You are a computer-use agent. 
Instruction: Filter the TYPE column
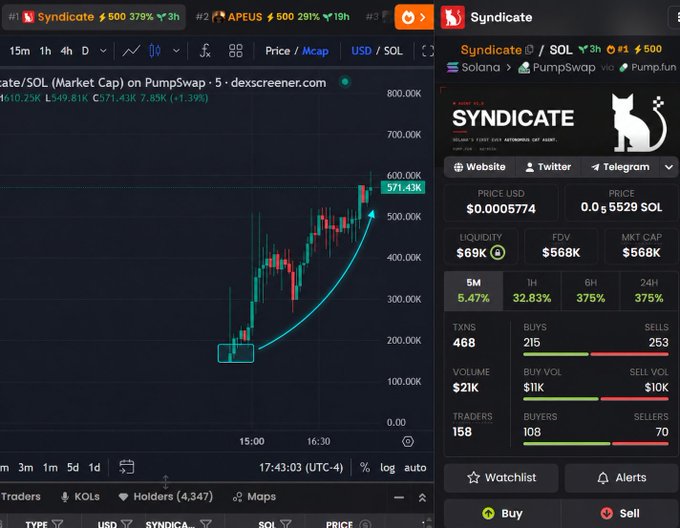[57, 524]
